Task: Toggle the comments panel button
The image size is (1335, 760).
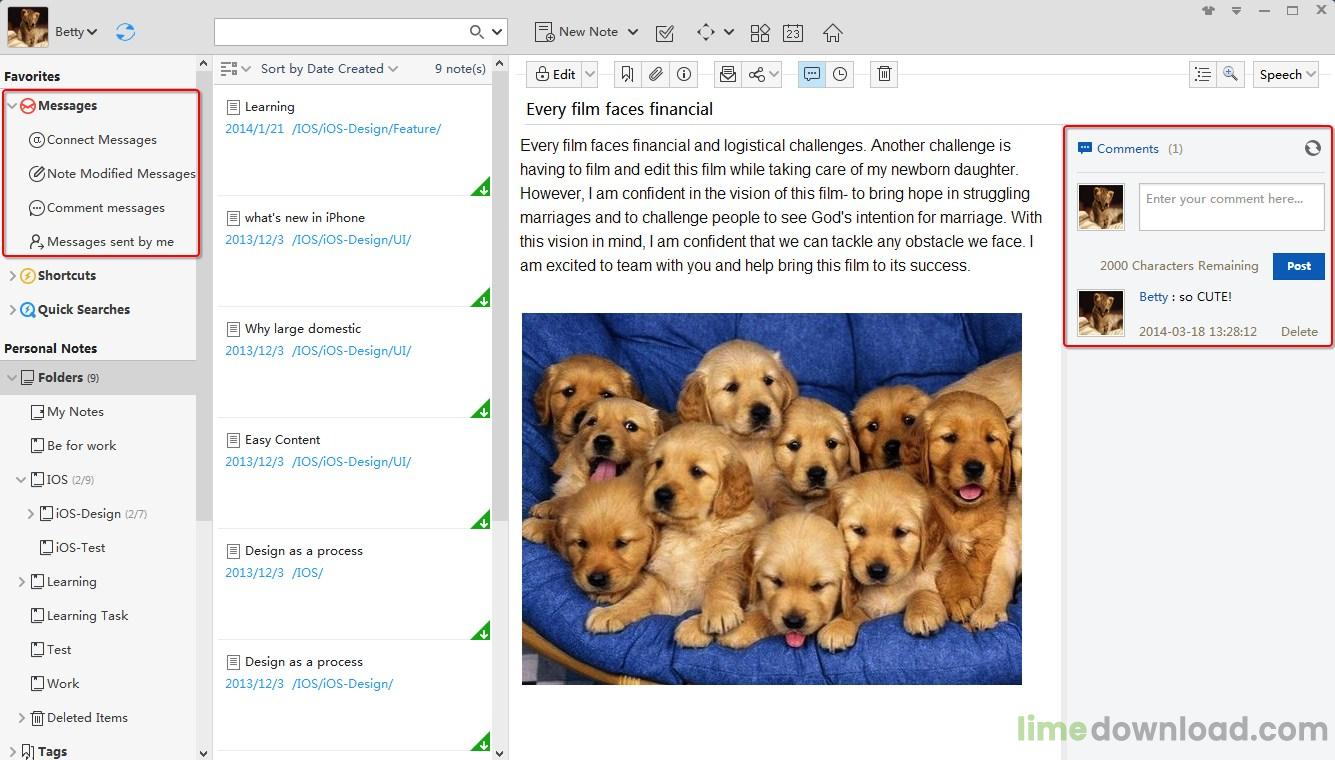Action: point(812,74)
